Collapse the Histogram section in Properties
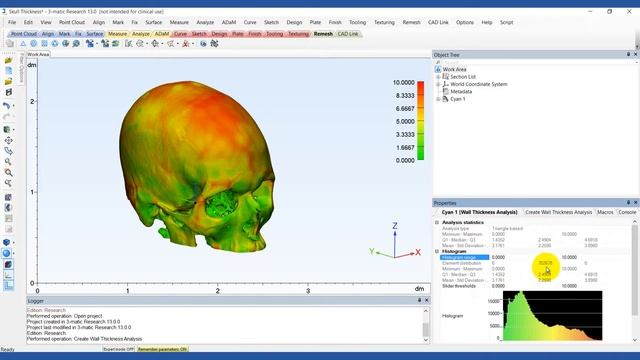 pos(437,251)
